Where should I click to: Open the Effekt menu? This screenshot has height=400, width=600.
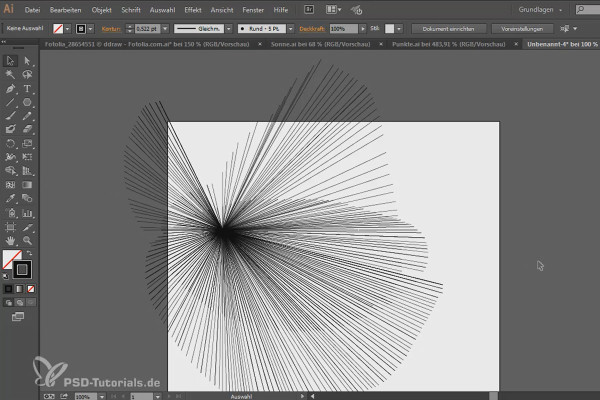point(193,10)
